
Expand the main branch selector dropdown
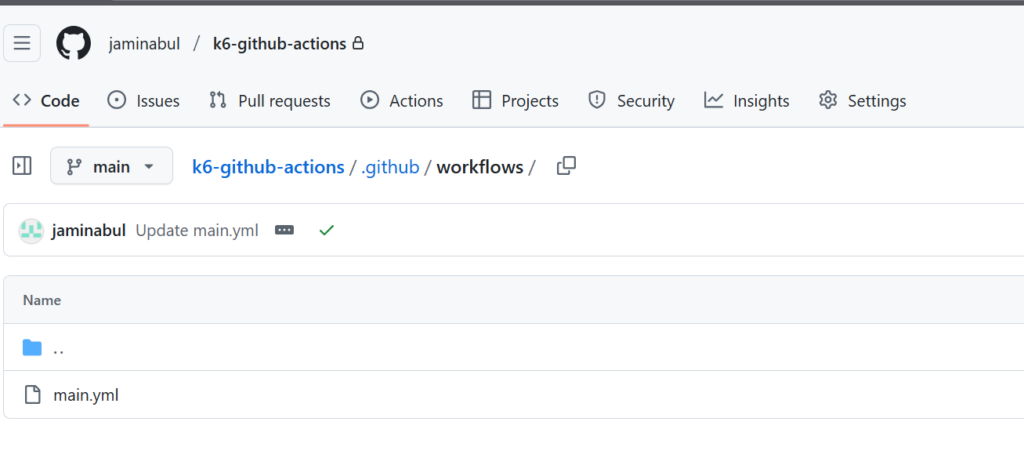coord(111,167)
